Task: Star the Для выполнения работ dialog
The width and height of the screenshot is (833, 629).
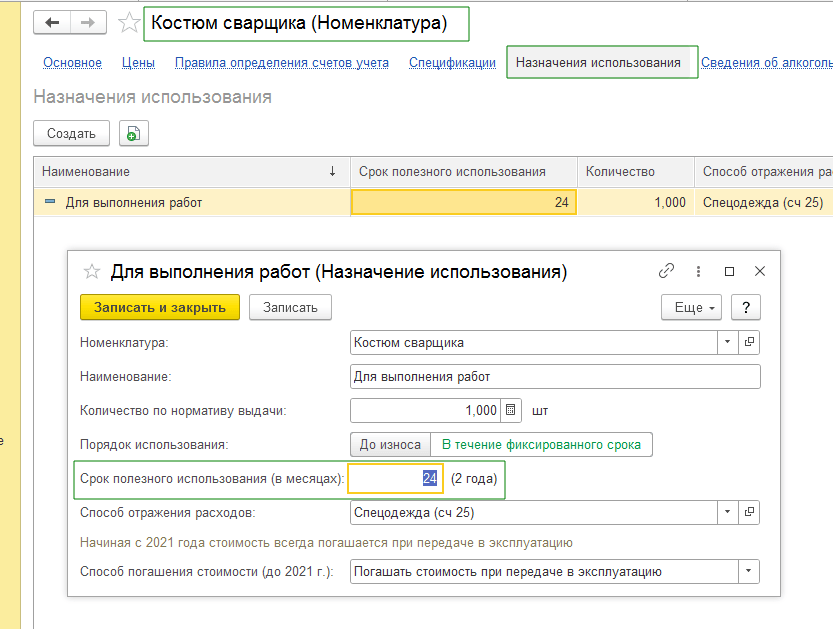Action: 92,271
